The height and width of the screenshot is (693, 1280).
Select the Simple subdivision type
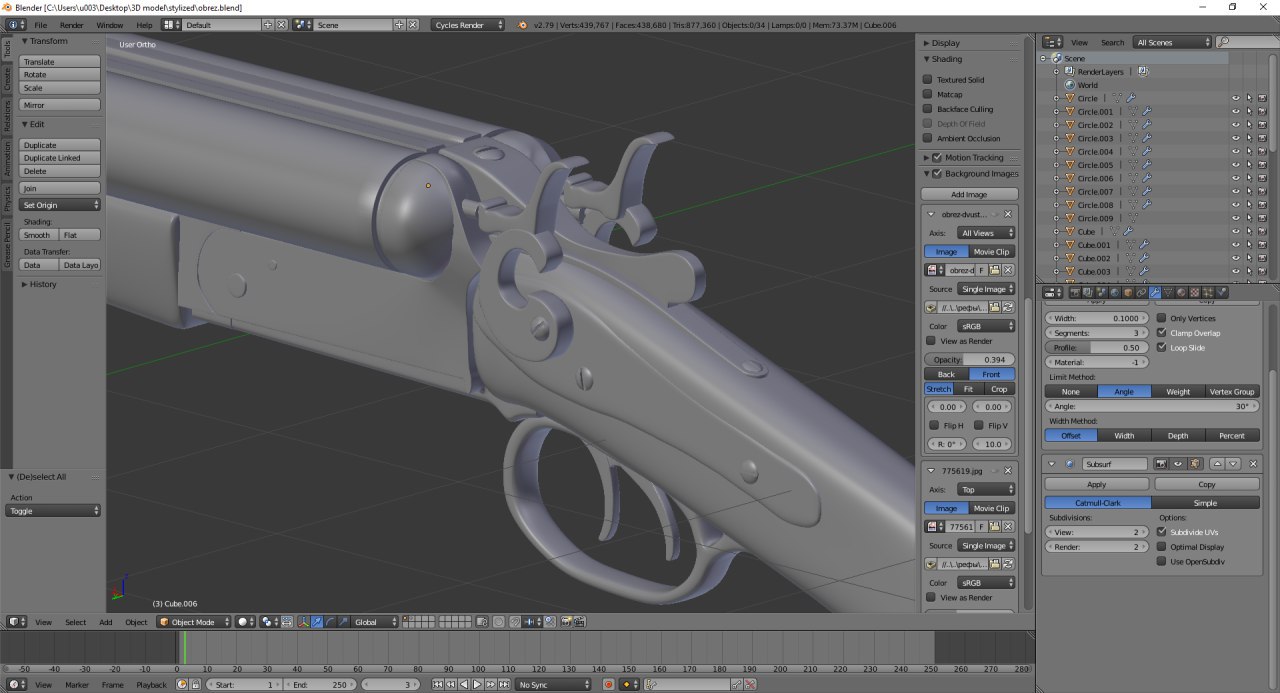tap(1205, 503)
